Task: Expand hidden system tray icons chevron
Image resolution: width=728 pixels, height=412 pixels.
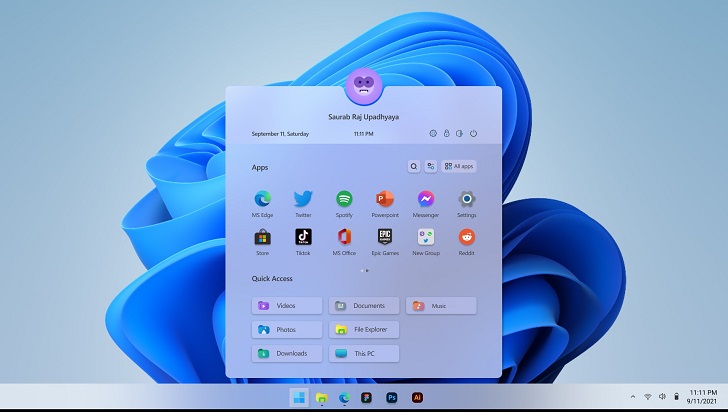Action: coord(633,397)
